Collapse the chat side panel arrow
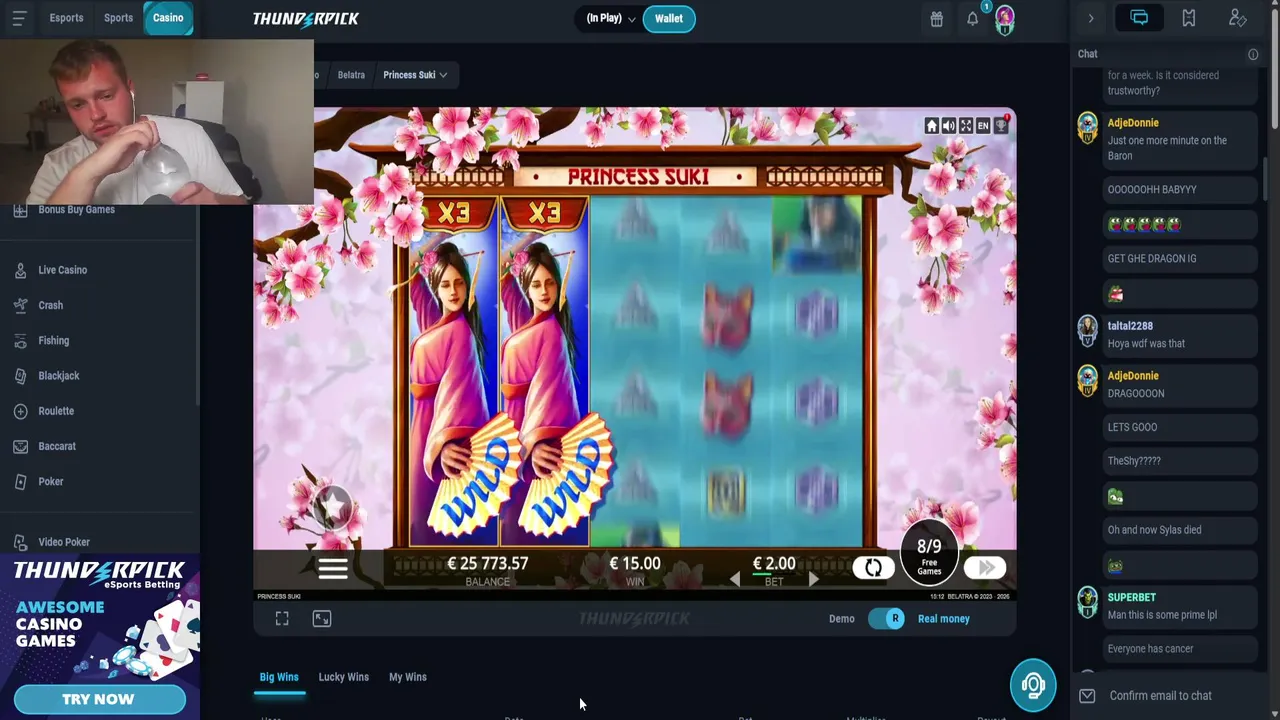The width and height of the screenshot is (1280, 720). coord(1091,18)
